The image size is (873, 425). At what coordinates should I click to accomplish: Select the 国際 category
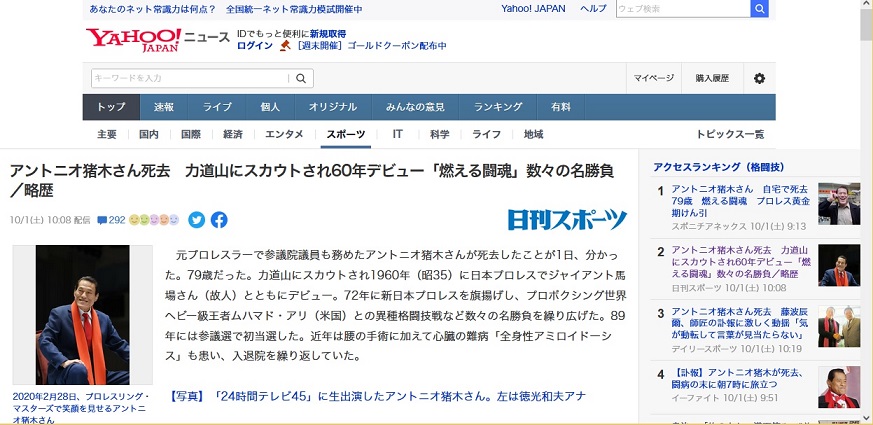191,134
